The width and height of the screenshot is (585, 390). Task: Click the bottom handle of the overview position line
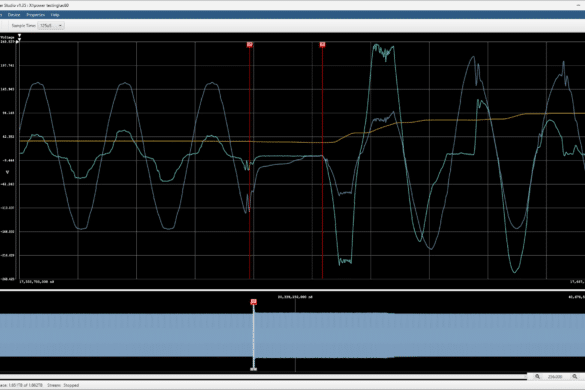point(254,369)
